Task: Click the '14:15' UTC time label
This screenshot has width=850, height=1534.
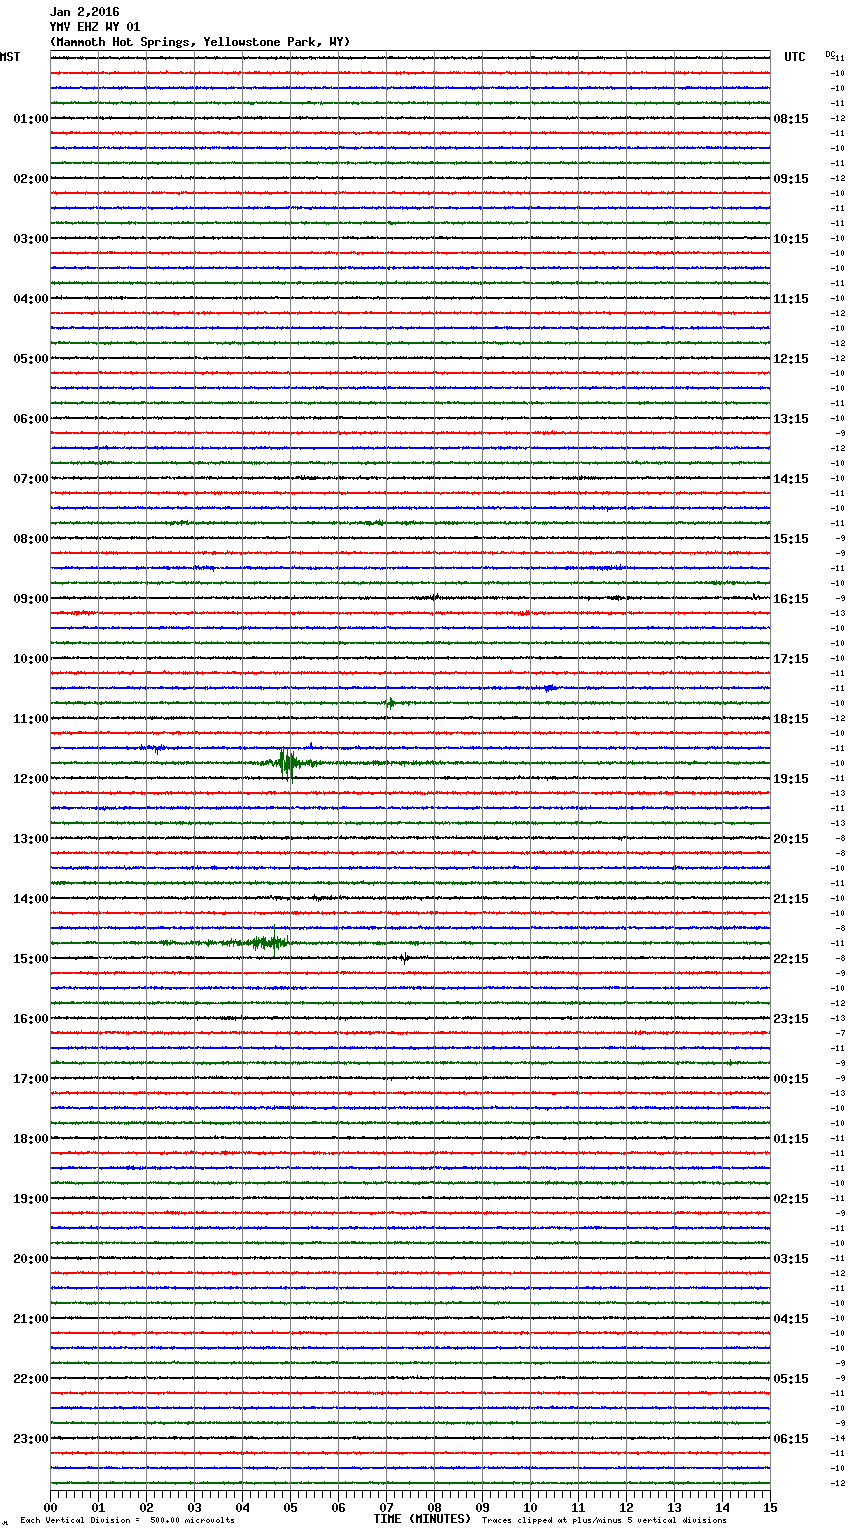Action: click(x=791, y=479)
